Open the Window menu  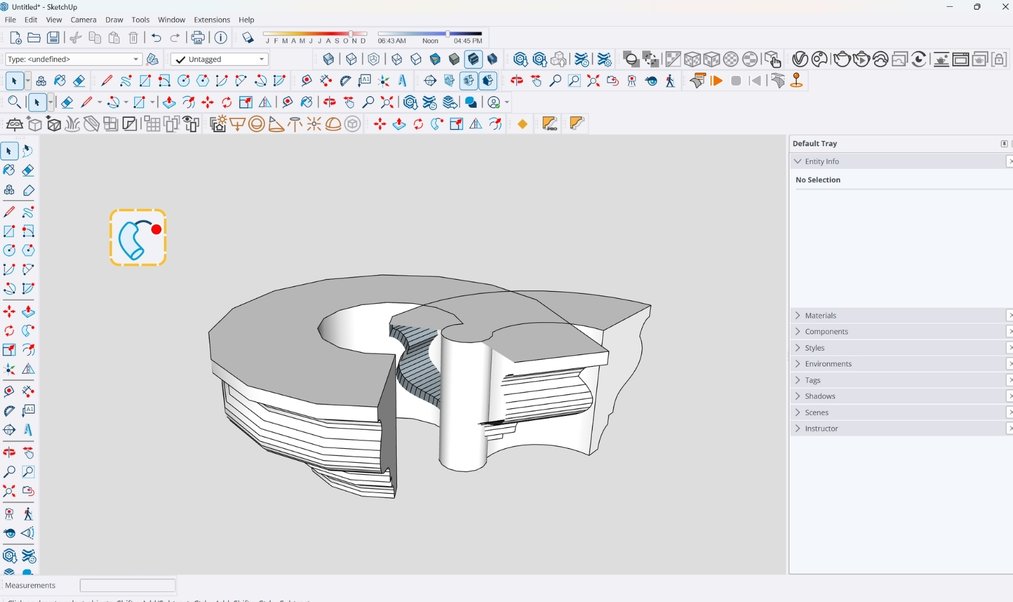[x=171, y=19]
